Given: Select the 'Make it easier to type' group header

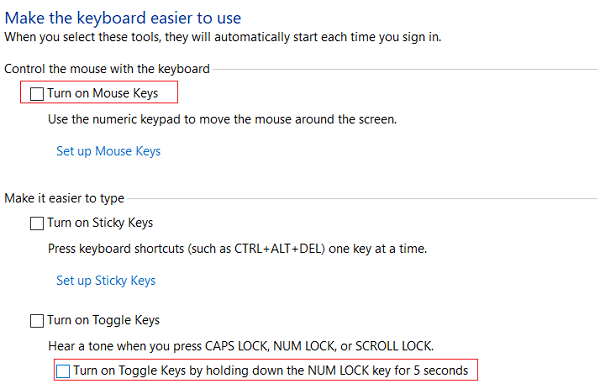Looking at the screenshot, I should 64,199.
